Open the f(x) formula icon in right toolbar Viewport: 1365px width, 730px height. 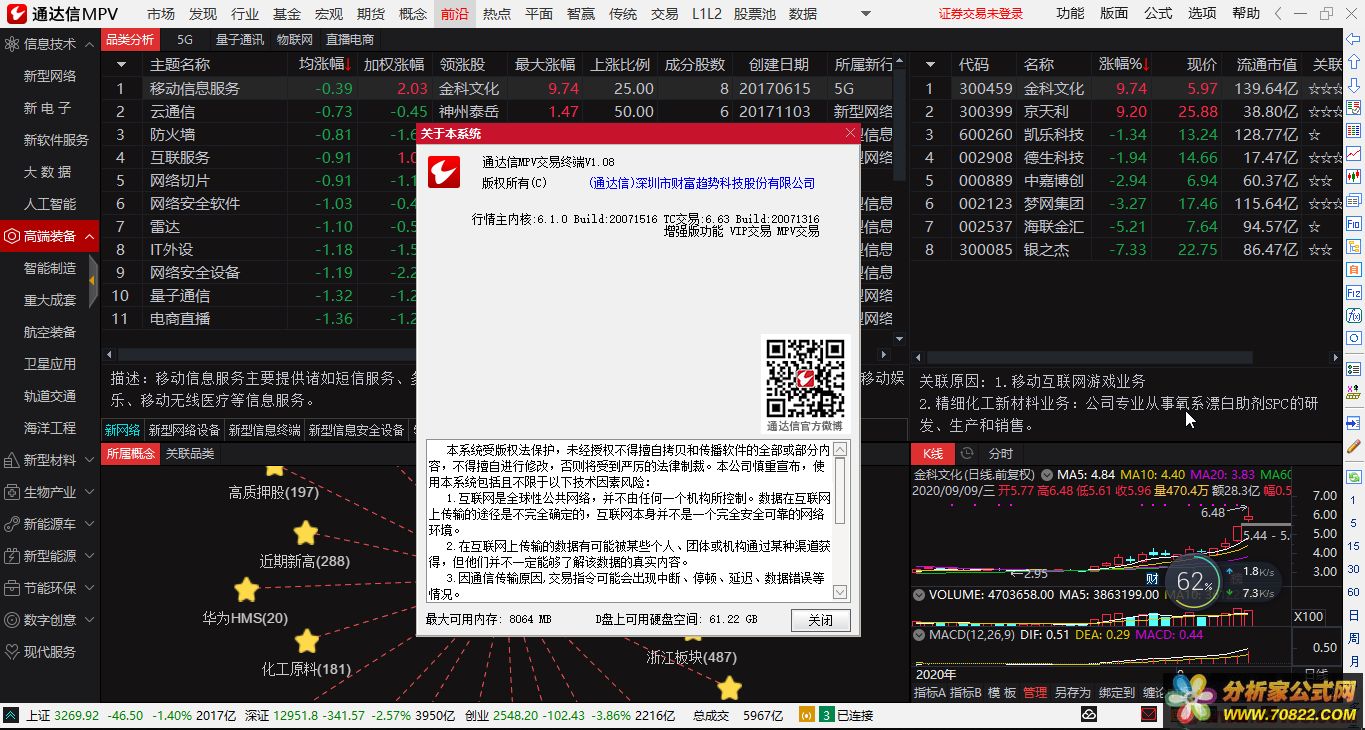1354,316
